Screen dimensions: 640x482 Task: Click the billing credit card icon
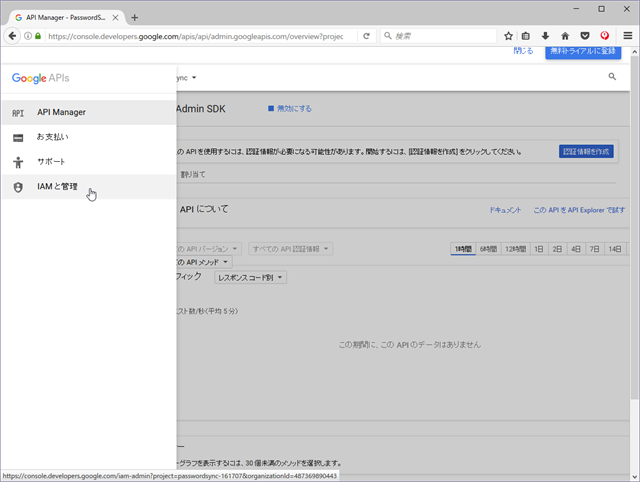point(18,138)
